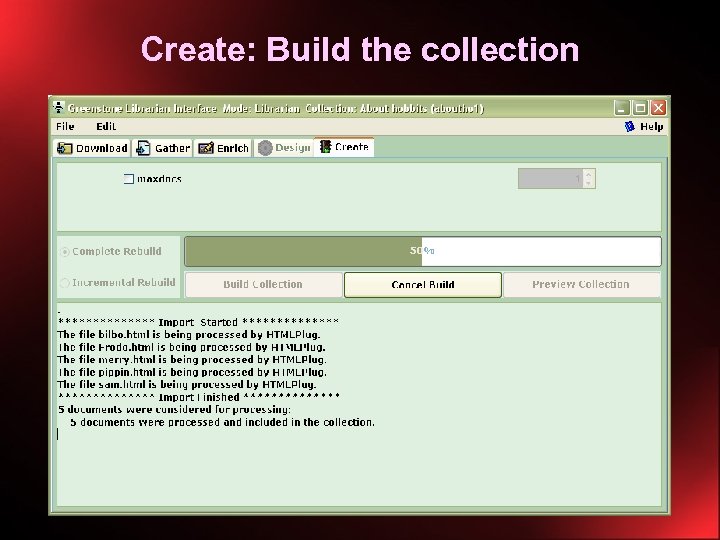Click the Frodo.html log line

[191, 347]
